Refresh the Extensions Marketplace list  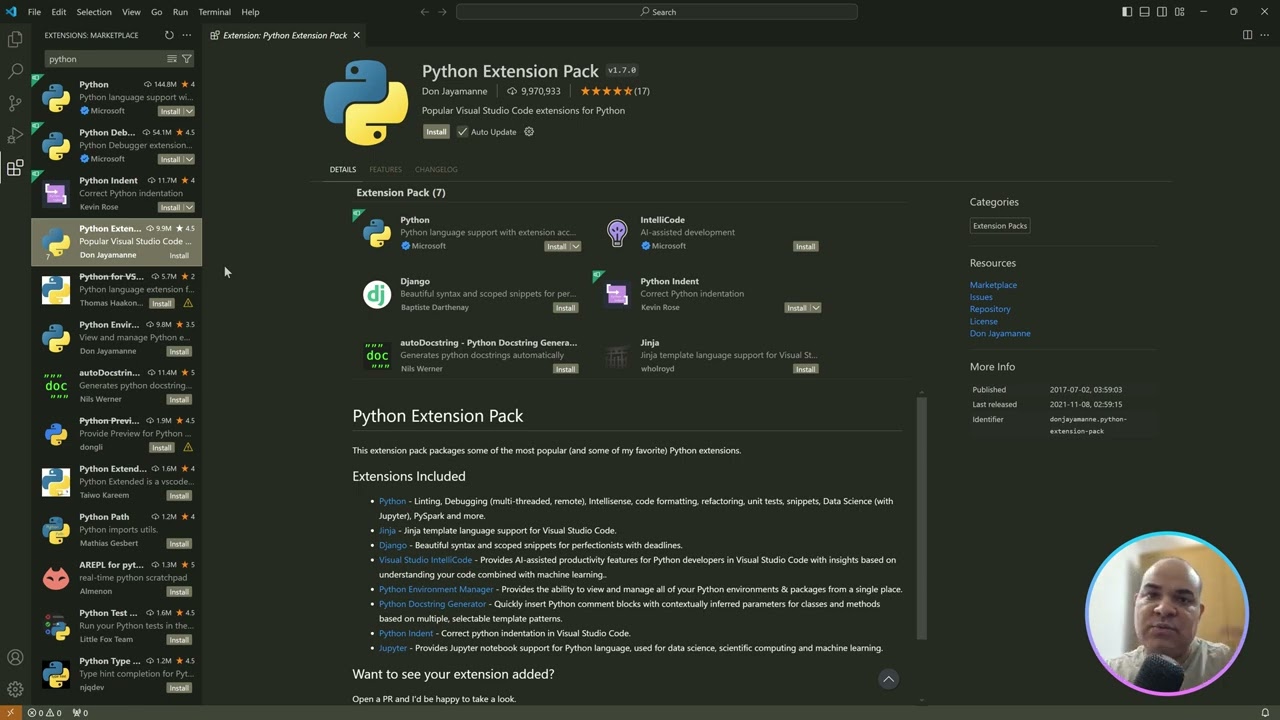(x=169, y=35)
